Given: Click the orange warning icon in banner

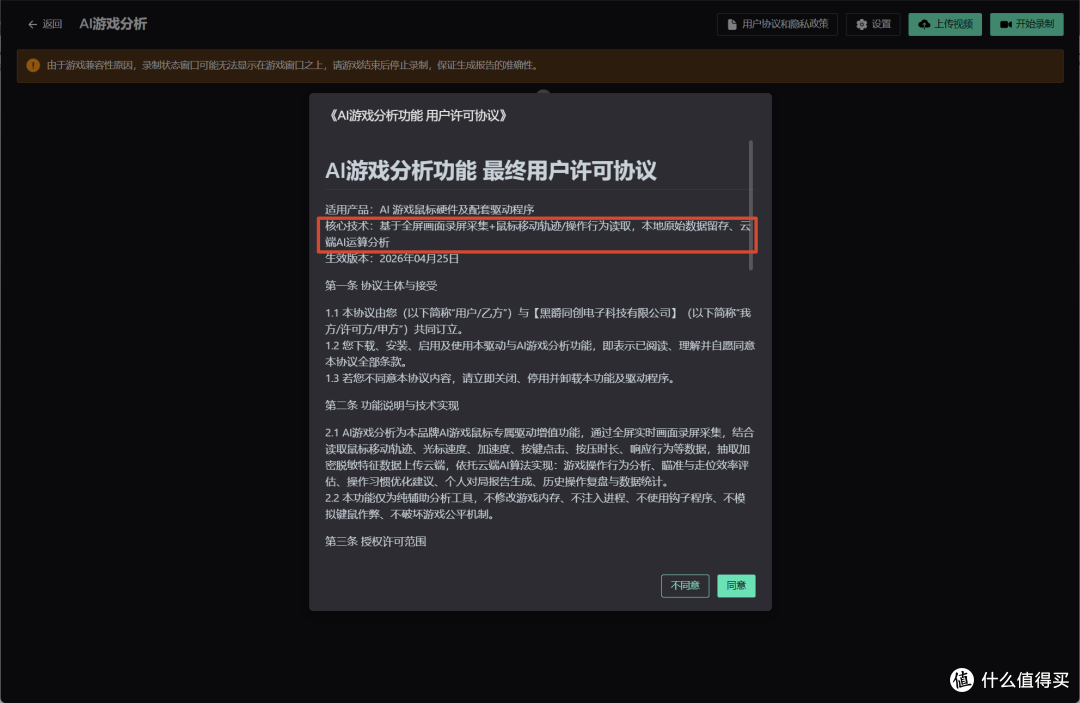Looking at the screenshot, I should [x=33, y=65].
